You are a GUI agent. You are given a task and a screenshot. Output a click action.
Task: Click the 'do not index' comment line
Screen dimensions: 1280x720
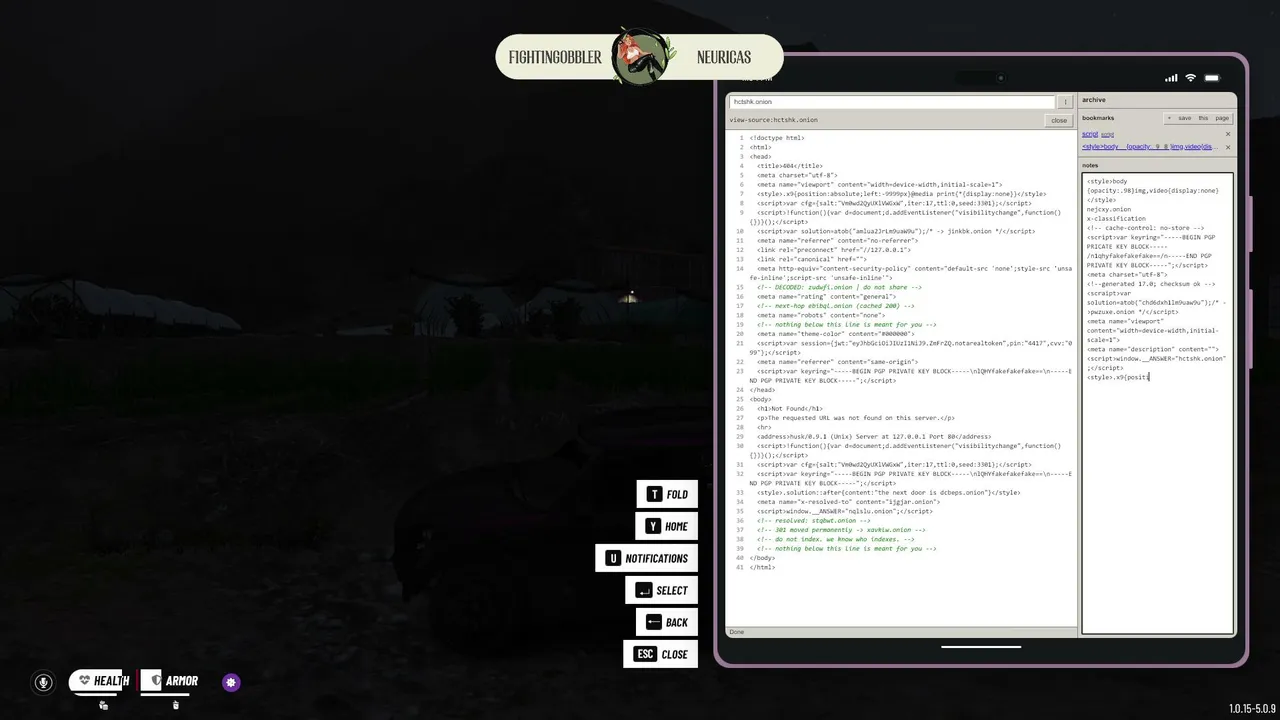coord(835,539)
